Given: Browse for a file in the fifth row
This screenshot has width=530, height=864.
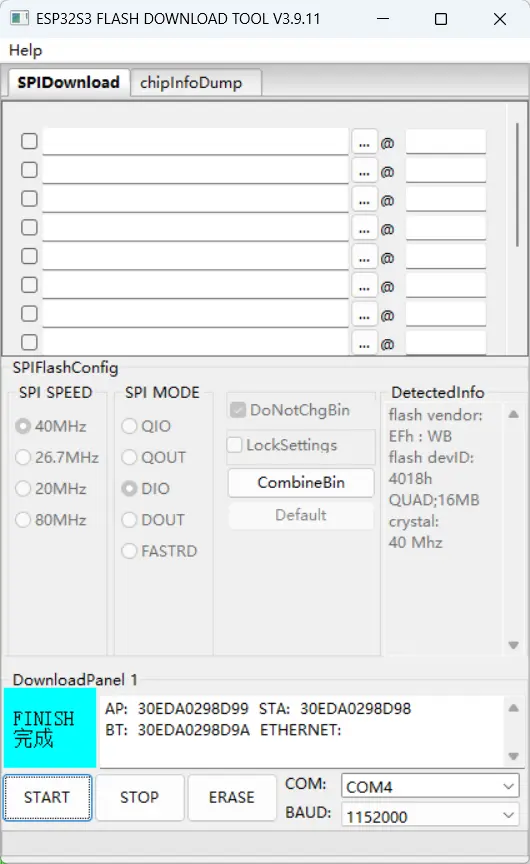Looking at the screenshot, I should (364, 258).
